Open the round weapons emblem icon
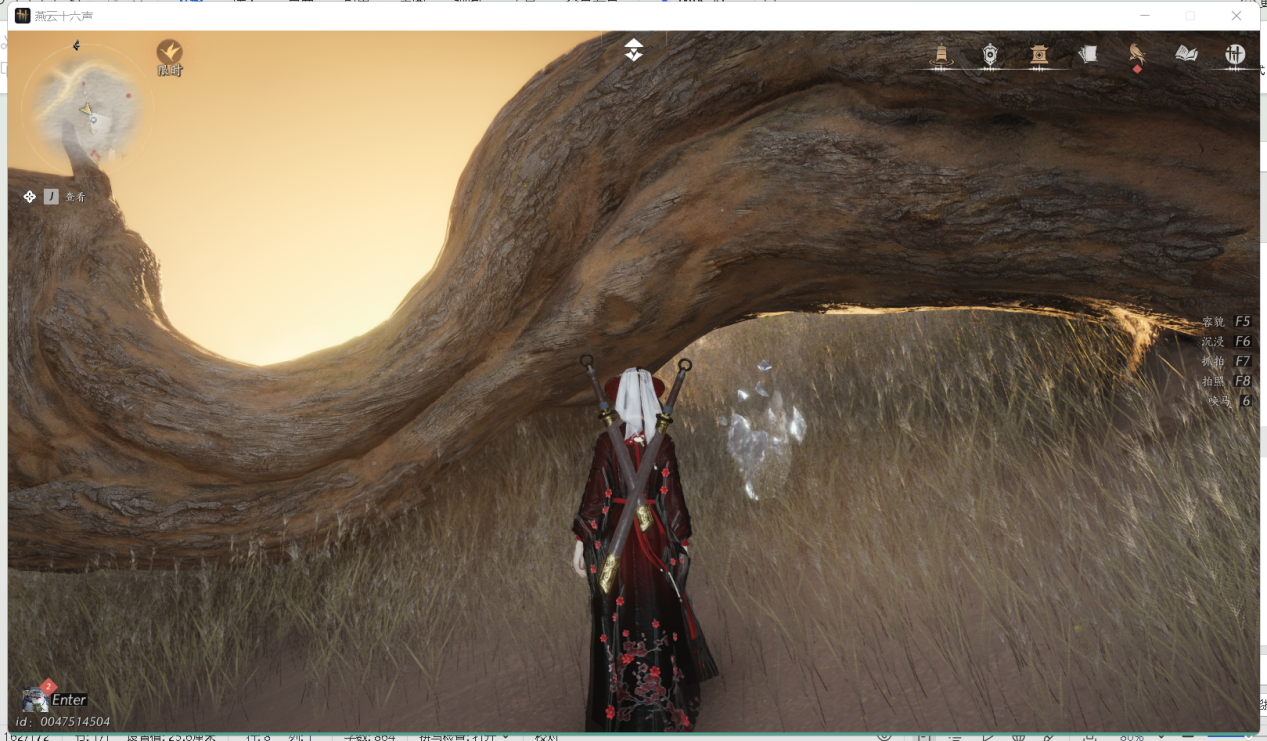Screen dimensions: 1267x741 [x=1235, y=54]
